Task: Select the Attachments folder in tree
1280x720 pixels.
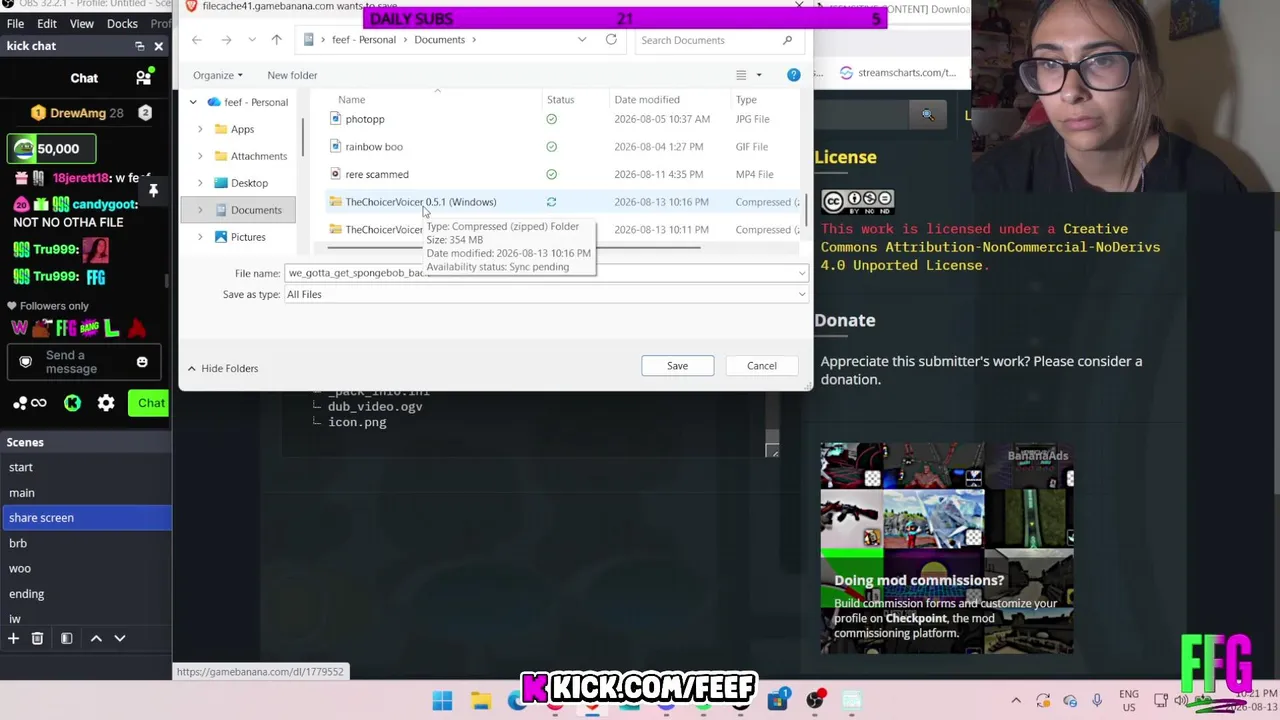Action: point(258,156)
